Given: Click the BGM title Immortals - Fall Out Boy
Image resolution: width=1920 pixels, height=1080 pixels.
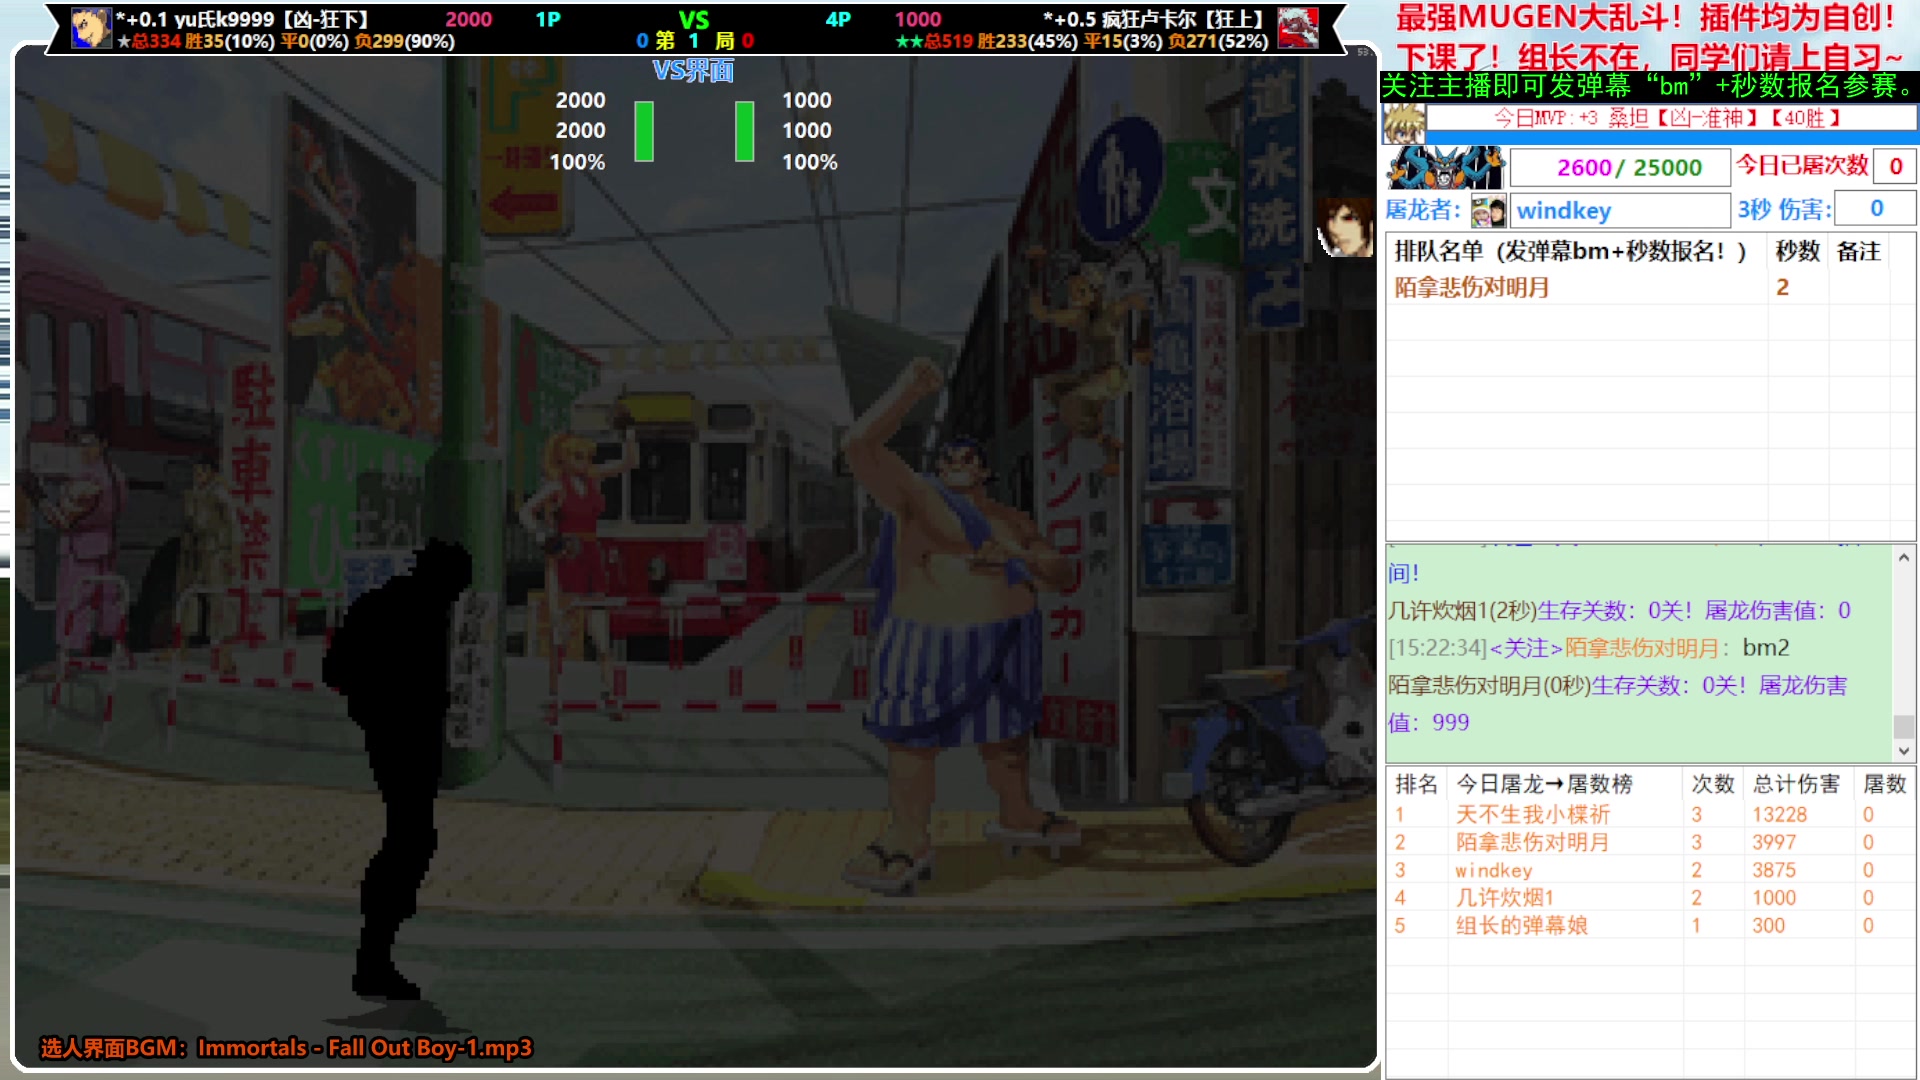Looking at the screenshot, I should click(365, 1048).
